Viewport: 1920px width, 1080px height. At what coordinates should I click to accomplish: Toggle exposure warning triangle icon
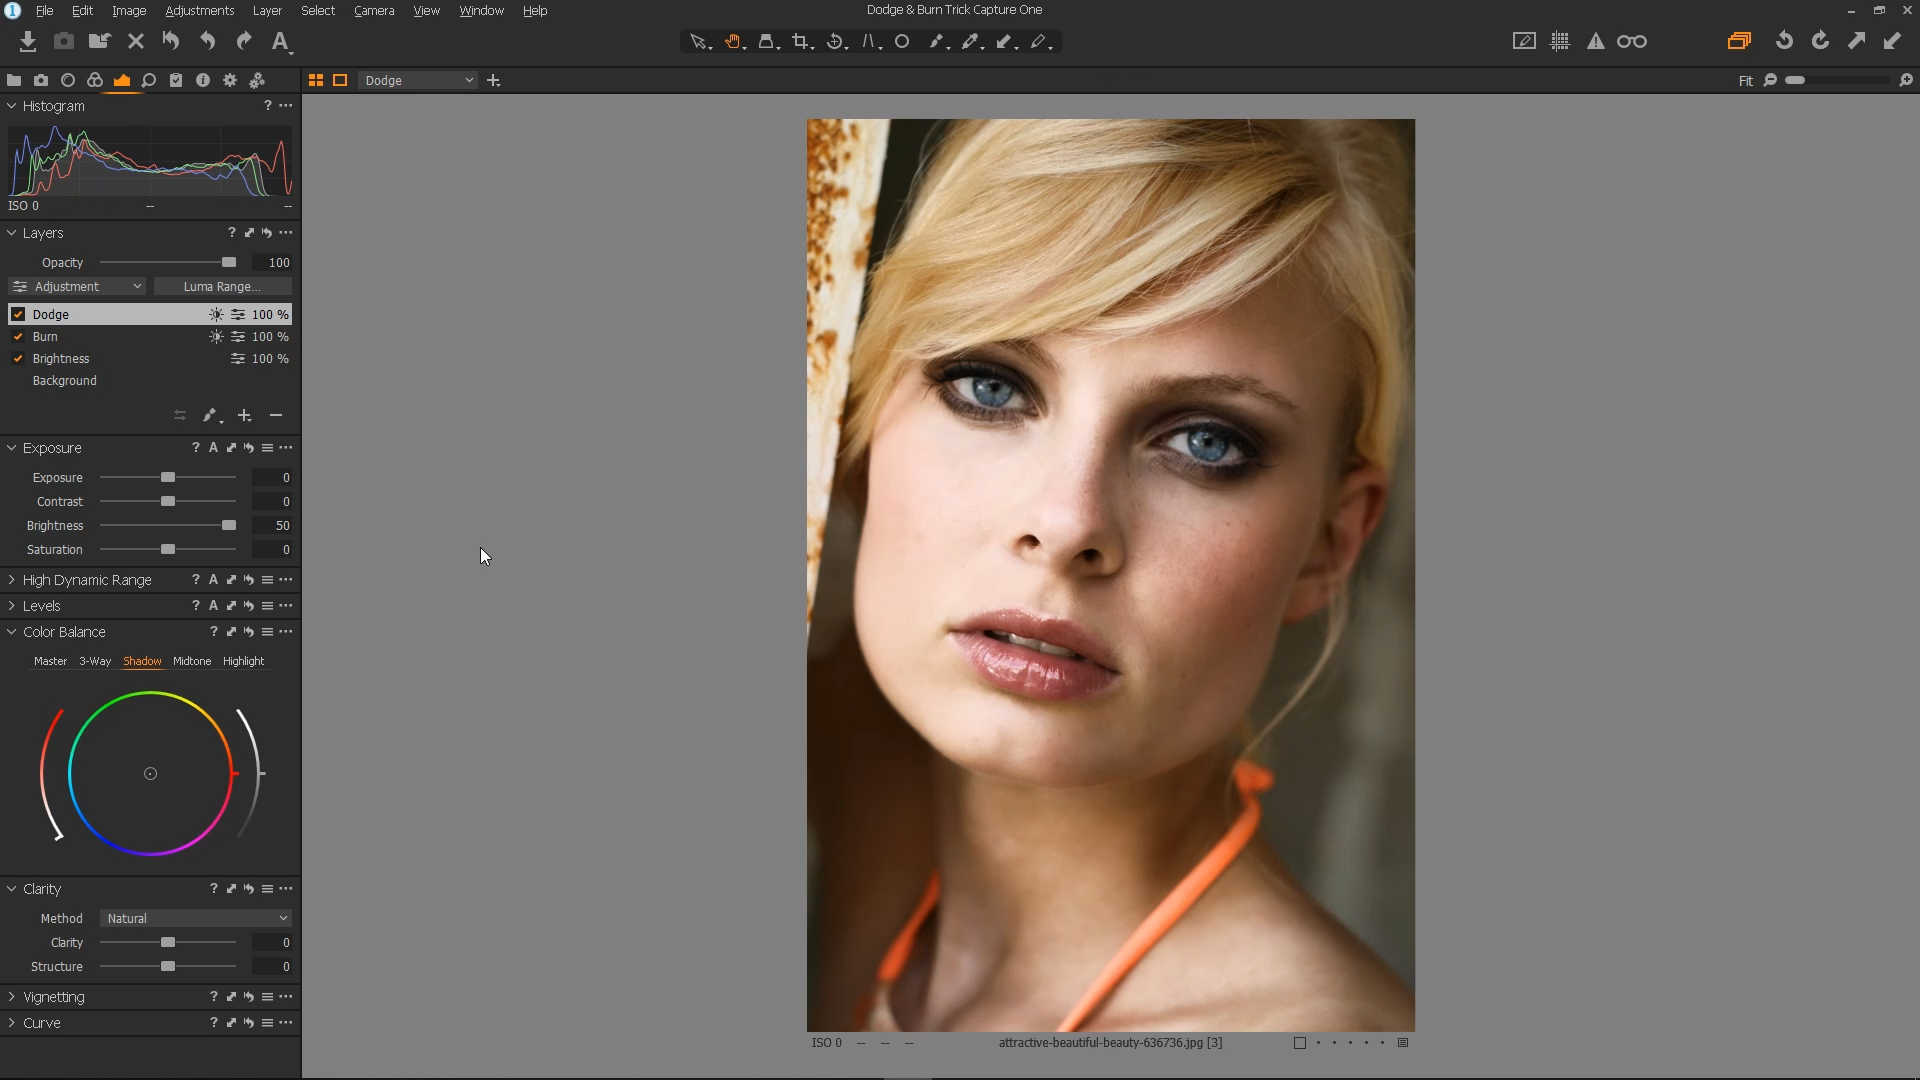pos(1596,42)
